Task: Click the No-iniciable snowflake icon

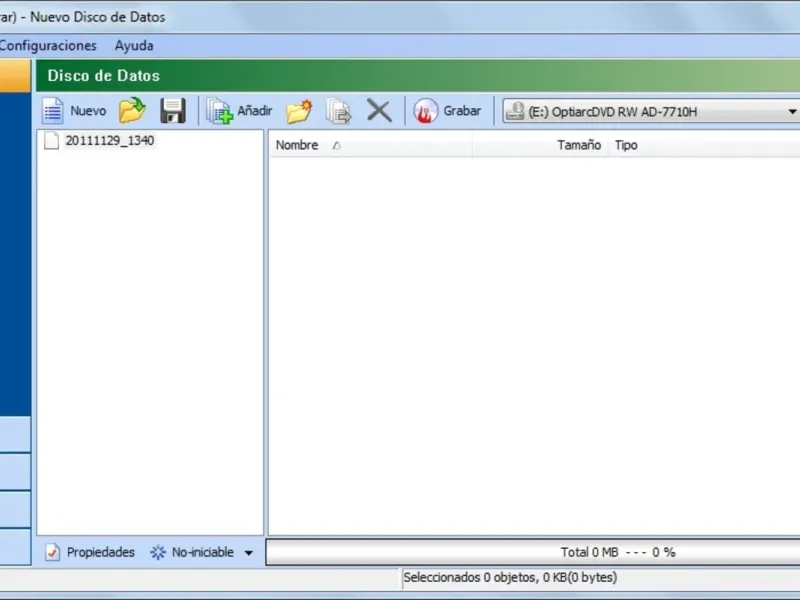Action: 158,553
